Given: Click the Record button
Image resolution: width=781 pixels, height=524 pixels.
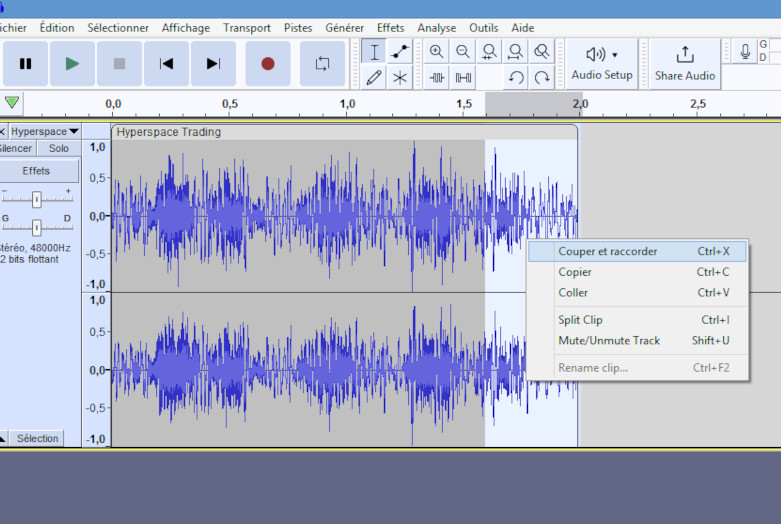Looking at the screenshot, I should click(267, 63).
